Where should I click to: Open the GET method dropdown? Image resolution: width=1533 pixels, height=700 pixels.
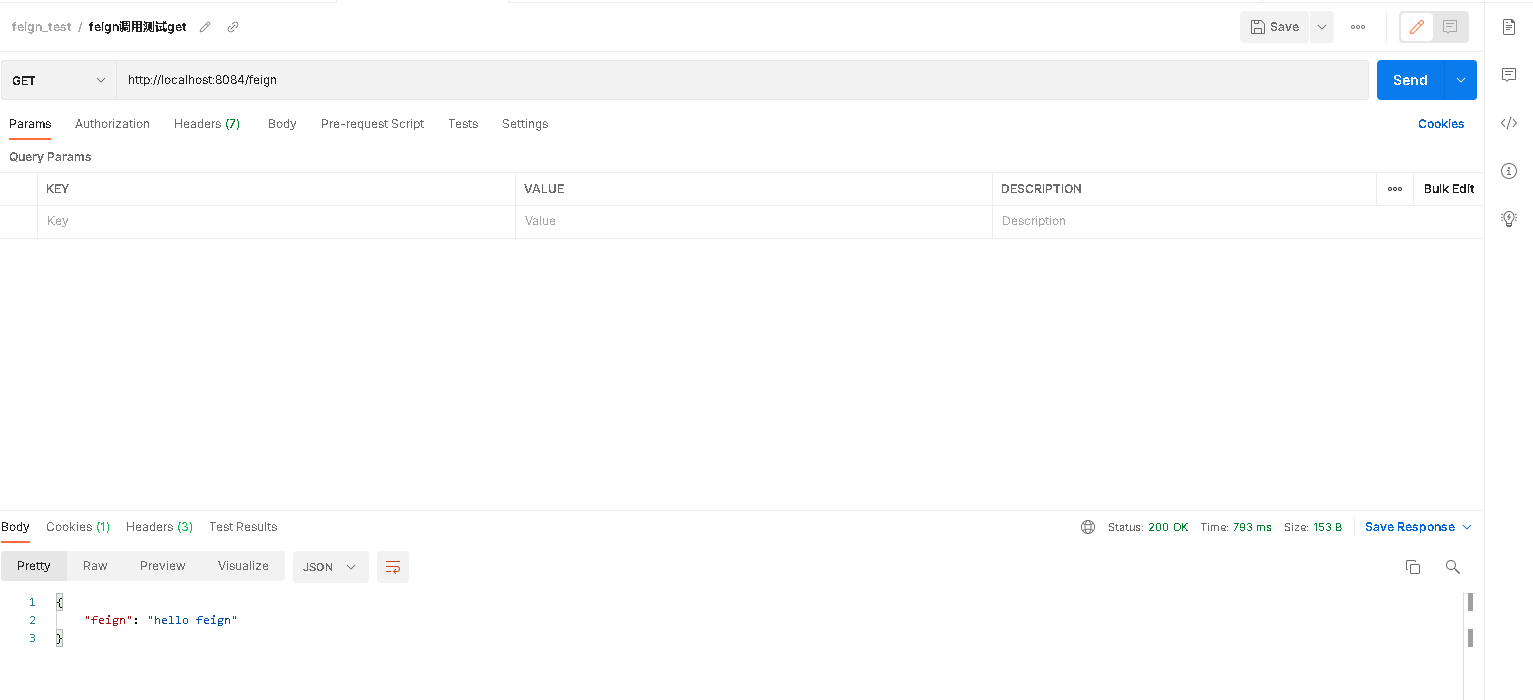pos(57,79)
